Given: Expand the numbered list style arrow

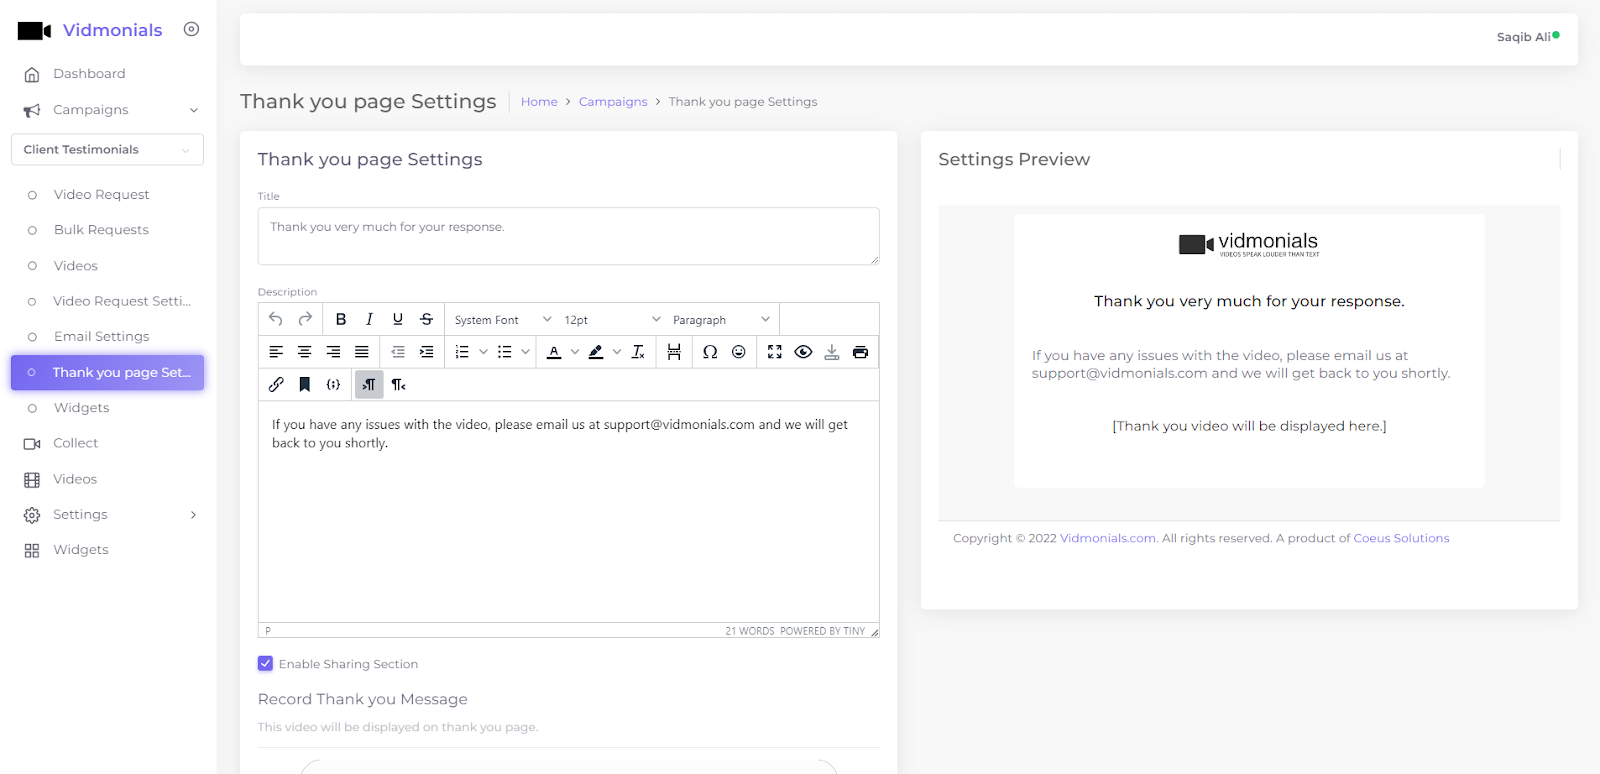Looking at the screenshot, I should (483, 352).
